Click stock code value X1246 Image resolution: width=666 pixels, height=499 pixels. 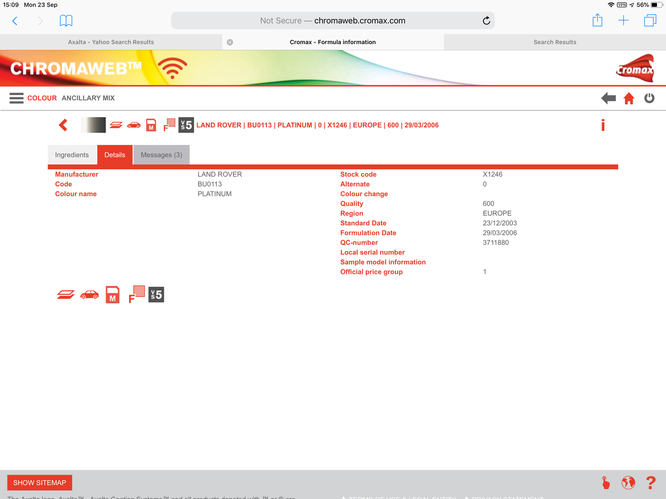492,174
